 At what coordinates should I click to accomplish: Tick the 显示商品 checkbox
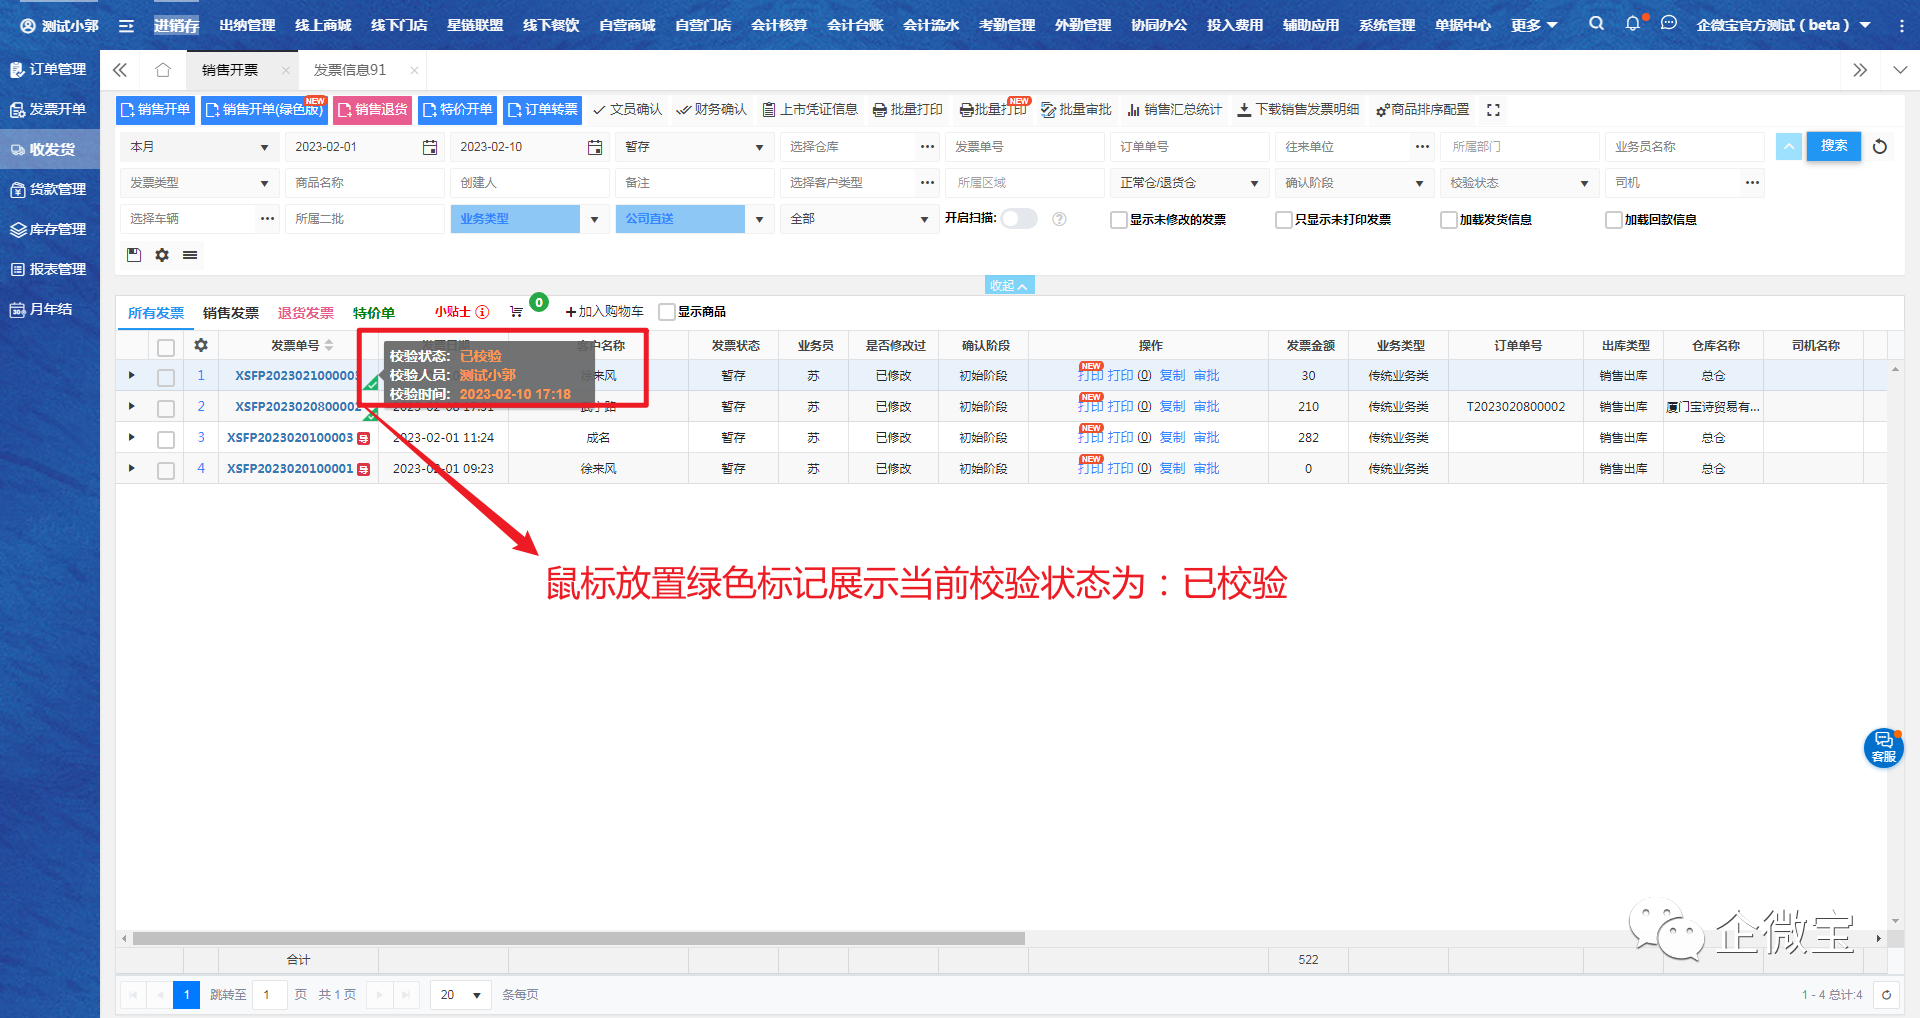667,312
